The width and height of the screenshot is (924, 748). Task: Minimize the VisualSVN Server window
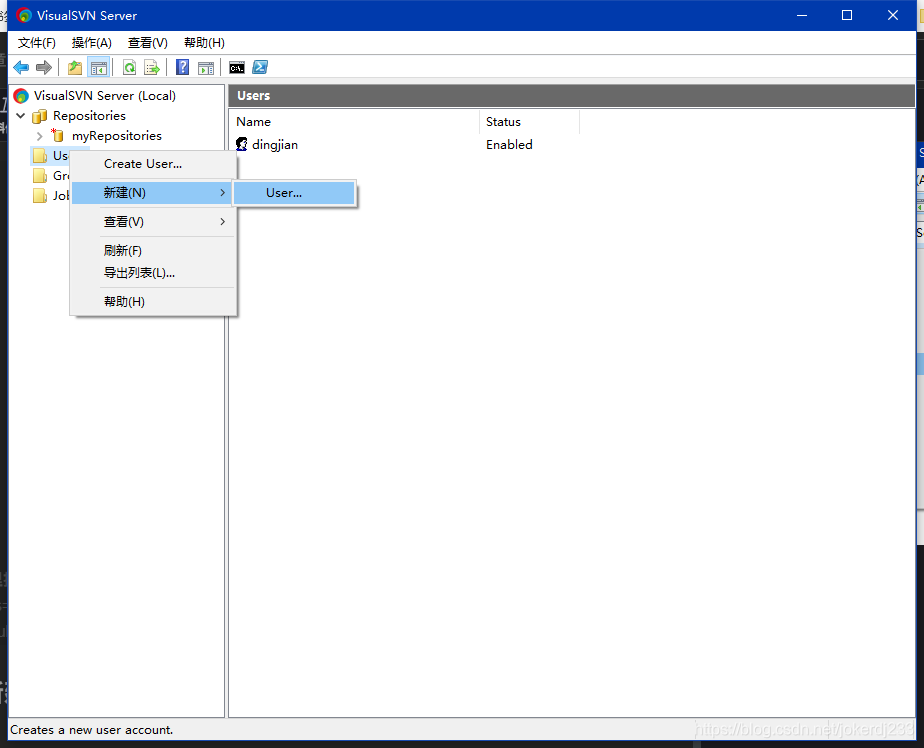(x=801, y=15)
